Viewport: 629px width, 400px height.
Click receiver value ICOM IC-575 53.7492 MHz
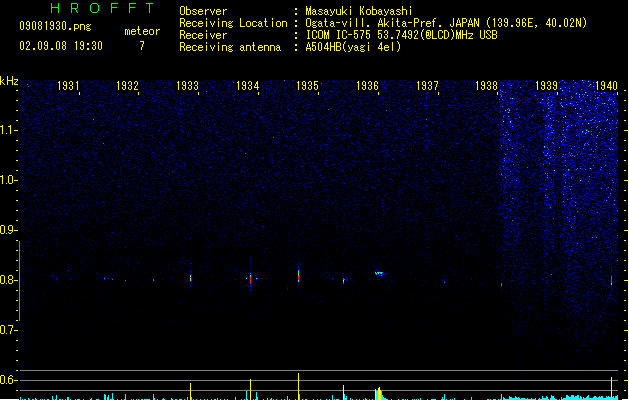pyautogui.click(x=402, y=35)
